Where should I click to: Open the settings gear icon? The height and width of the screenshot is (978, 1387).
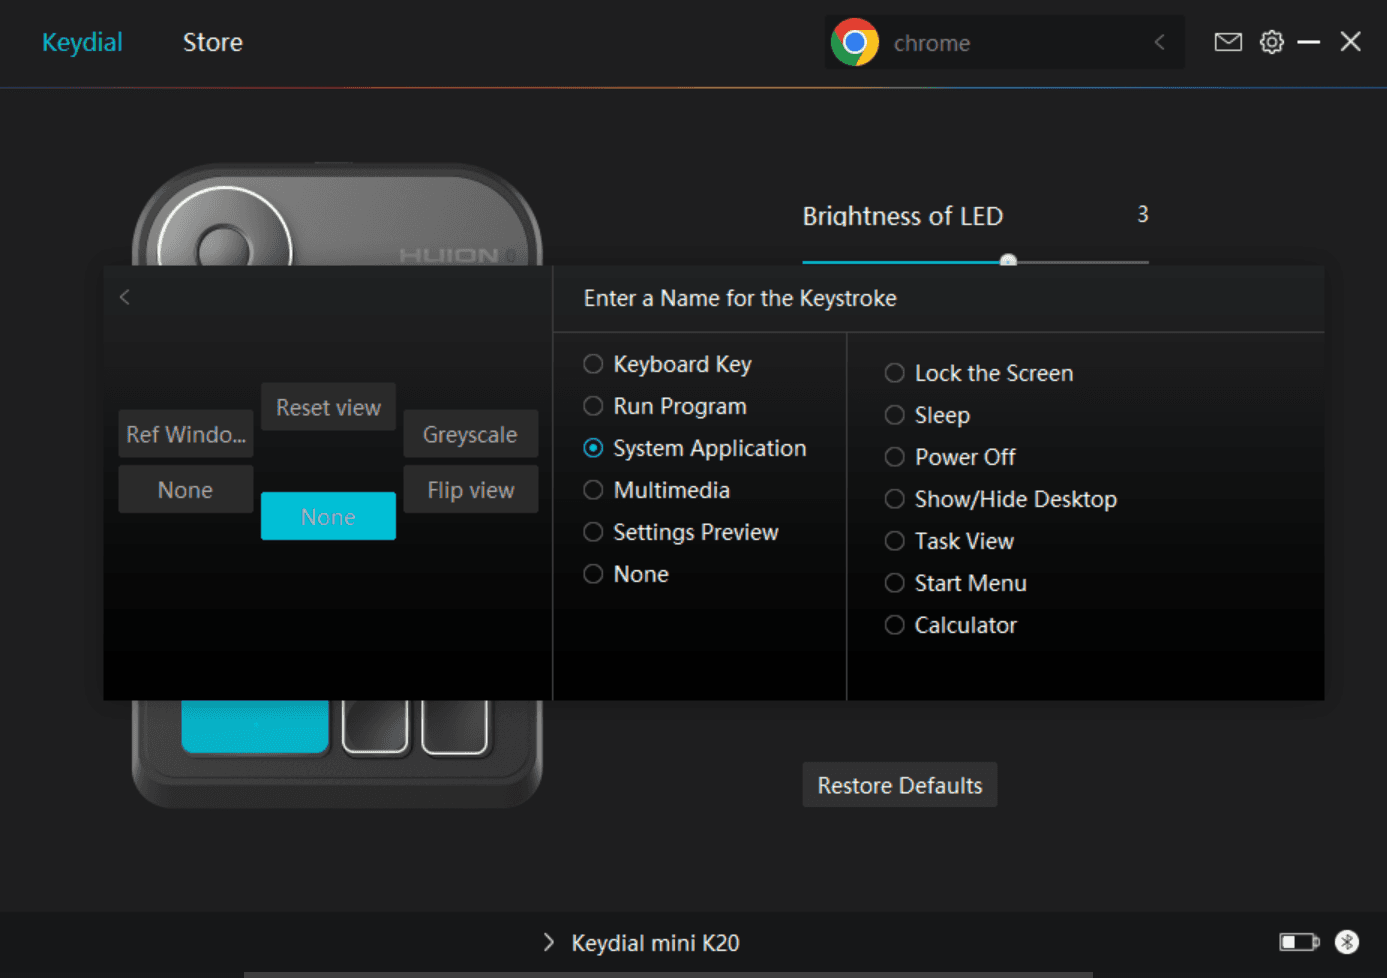(x=1271, y=42)
